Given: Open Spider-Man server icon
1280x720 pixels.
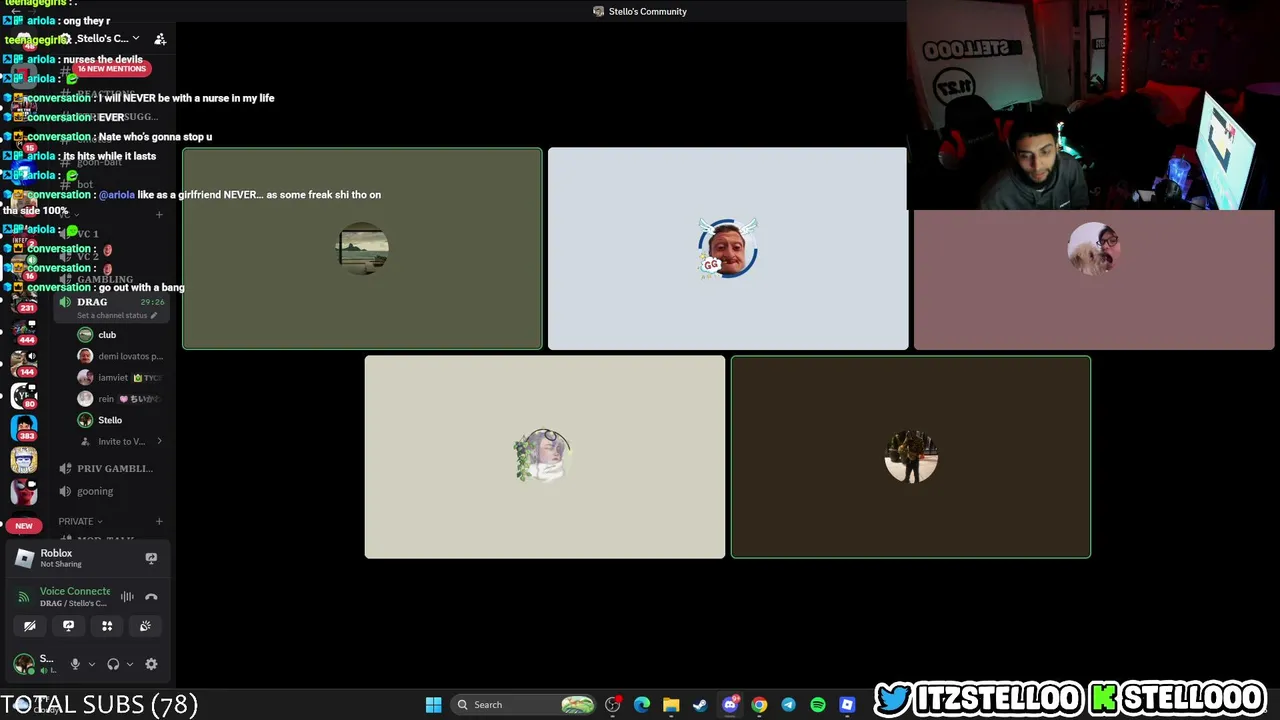Looking at the screenshot, I should click(24, 492).
